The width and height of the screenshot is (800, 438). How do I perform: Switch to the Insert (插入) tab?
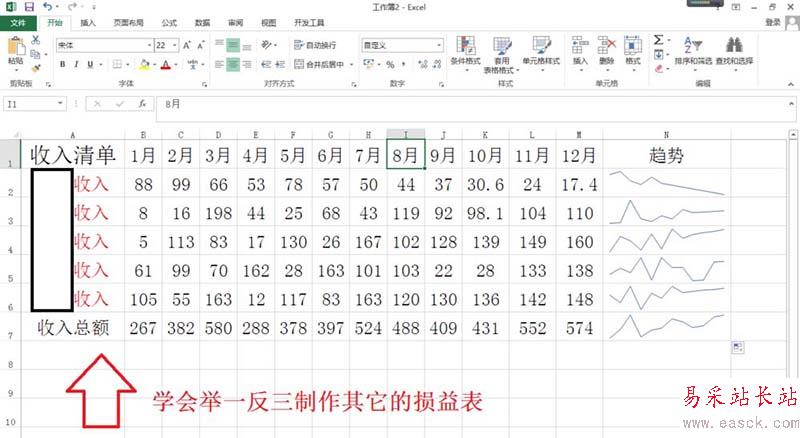(88, 23)
